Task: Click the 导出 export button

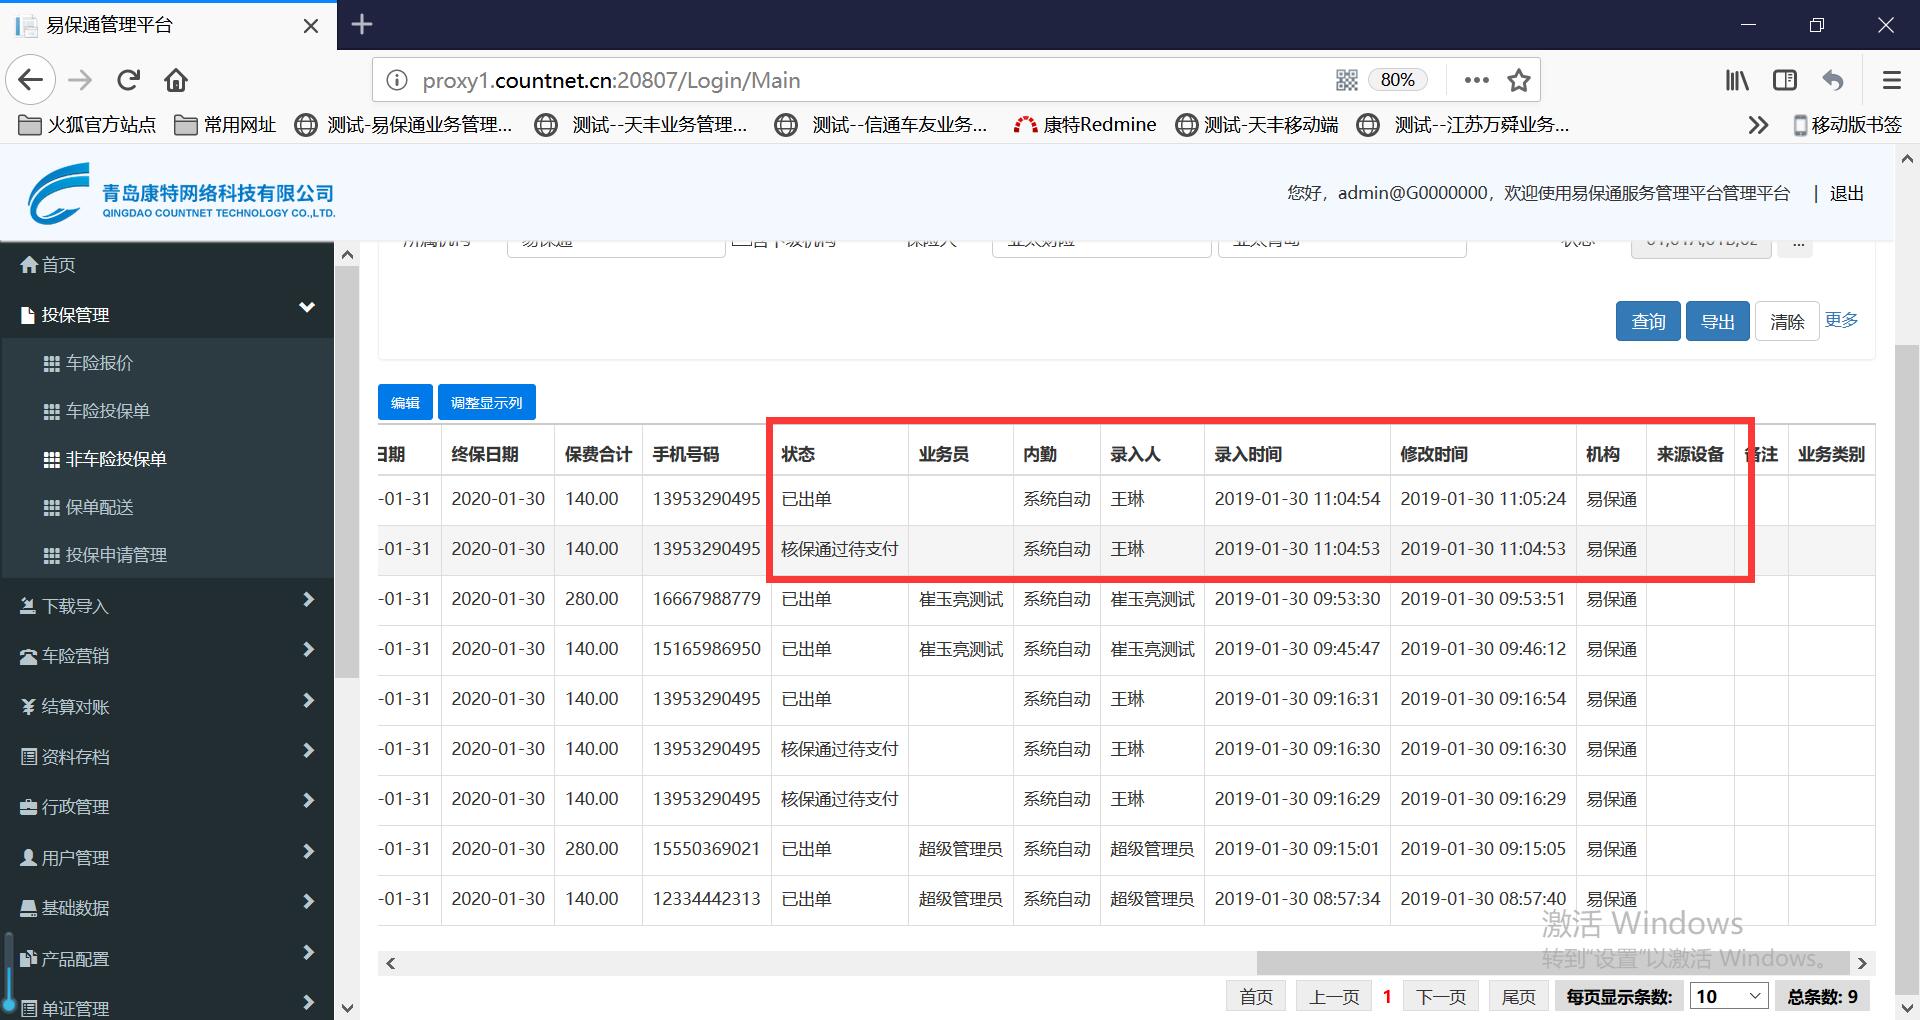Action: pyautogui.click(x=1717, y=321)
